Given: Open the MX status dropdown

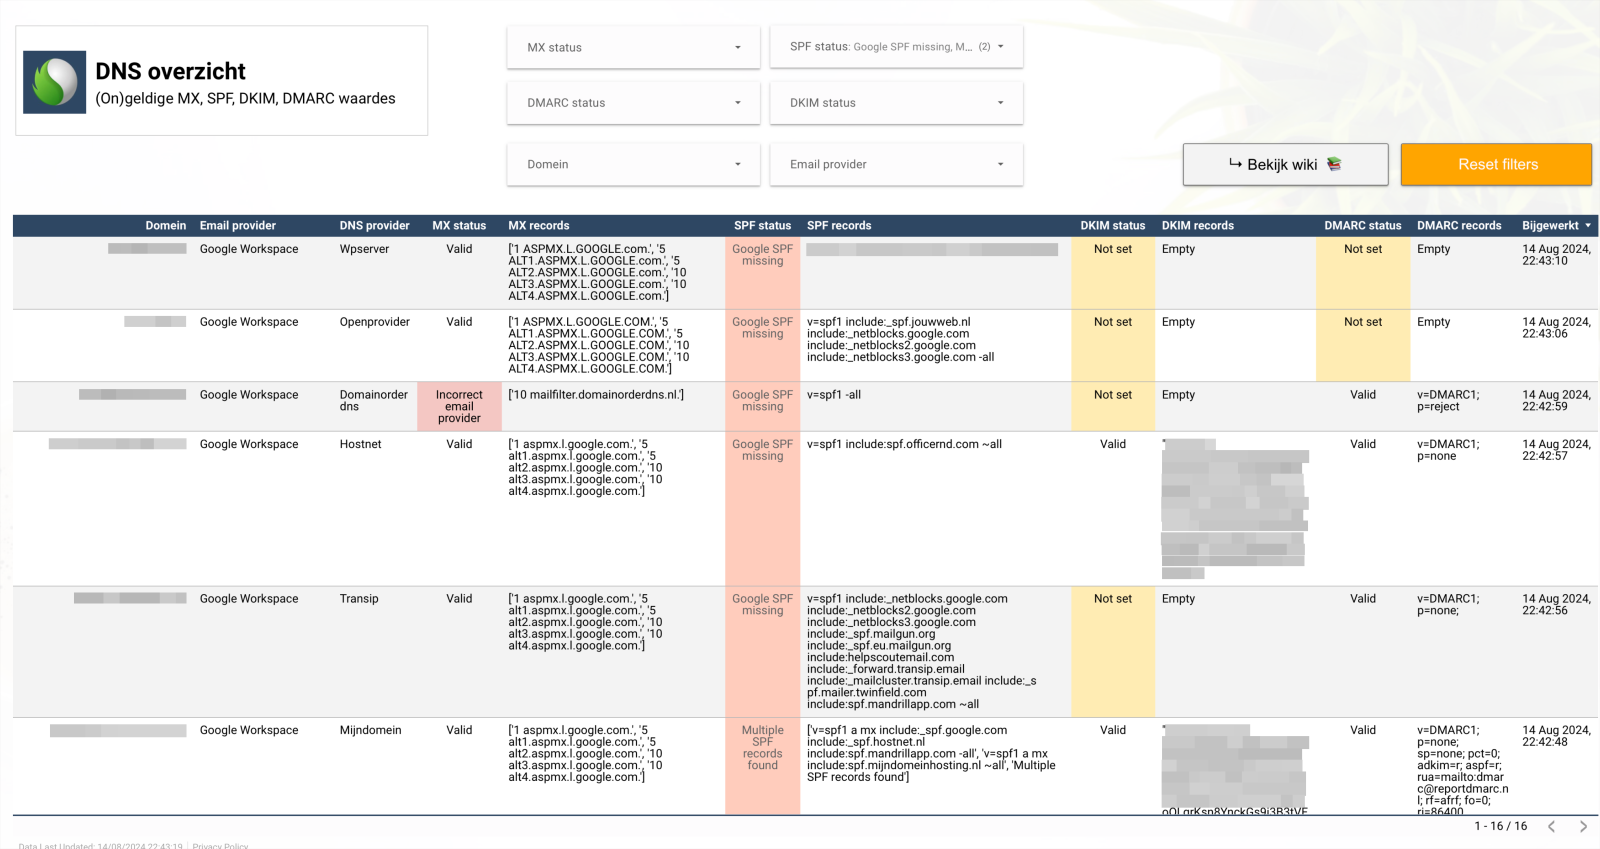Looking at the screenshot, I should [x=634, y=47].
